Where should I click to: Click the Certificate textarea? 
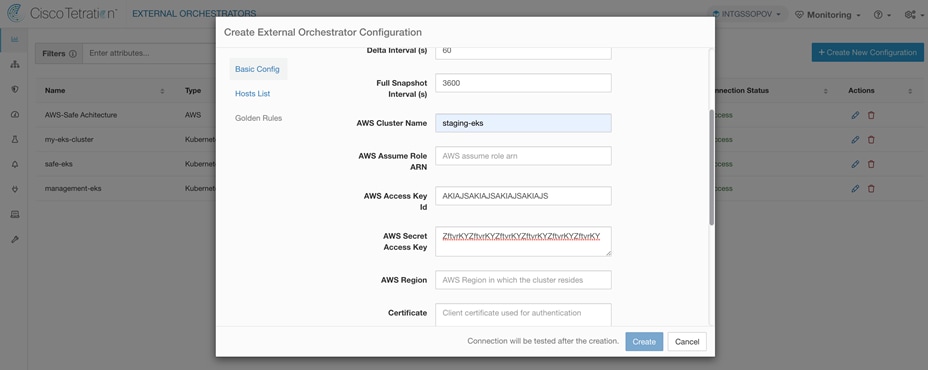tap(523, 315)
